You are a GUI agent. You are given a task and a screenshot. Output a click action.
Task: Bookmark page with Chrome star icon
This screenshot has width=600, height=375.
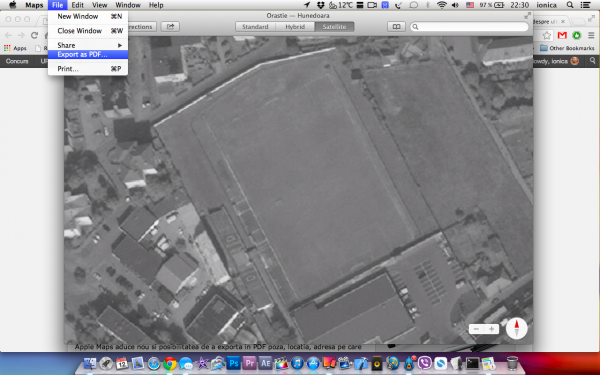(x=547, y=36)
